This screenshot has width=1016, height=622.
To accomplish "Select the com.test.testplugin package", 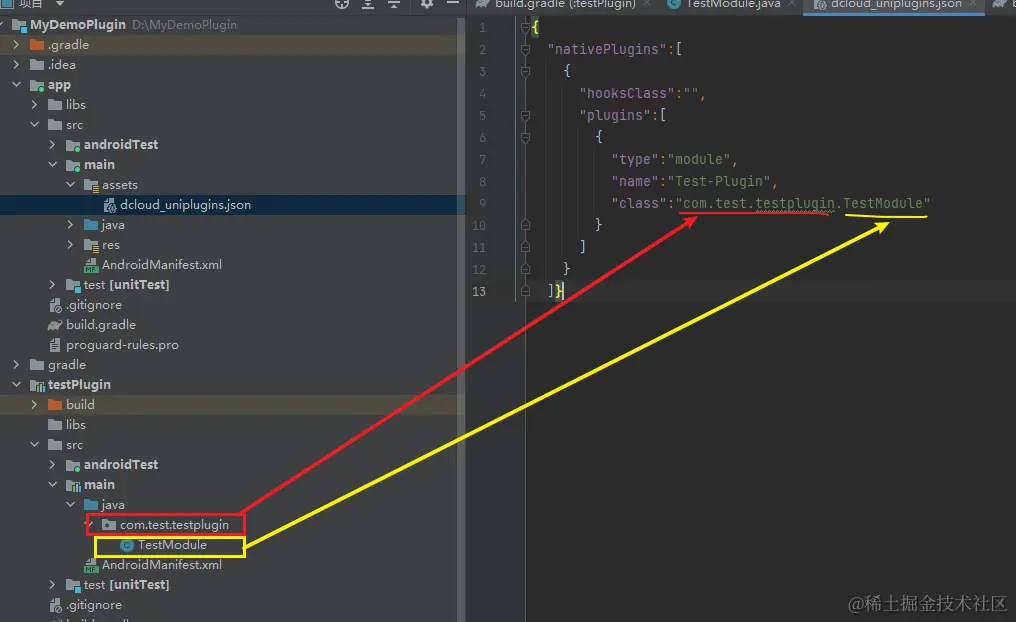I will point(174,525).
